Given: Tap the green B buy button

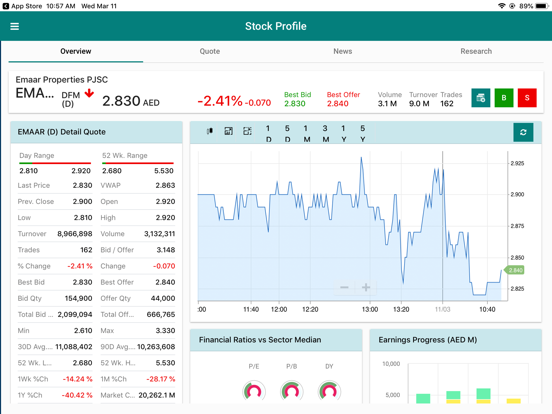Looking at the screenshot, I should coord(504,98).
